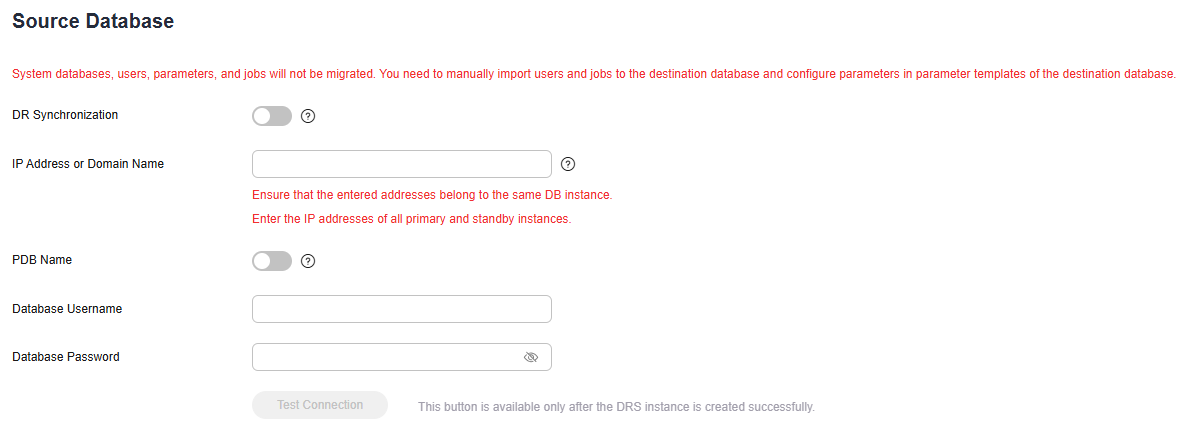The width and height of the screenshot is (1184, 425).
Task: Focus the IP Address or Domain Name field
Action: (x=402, y=164)
